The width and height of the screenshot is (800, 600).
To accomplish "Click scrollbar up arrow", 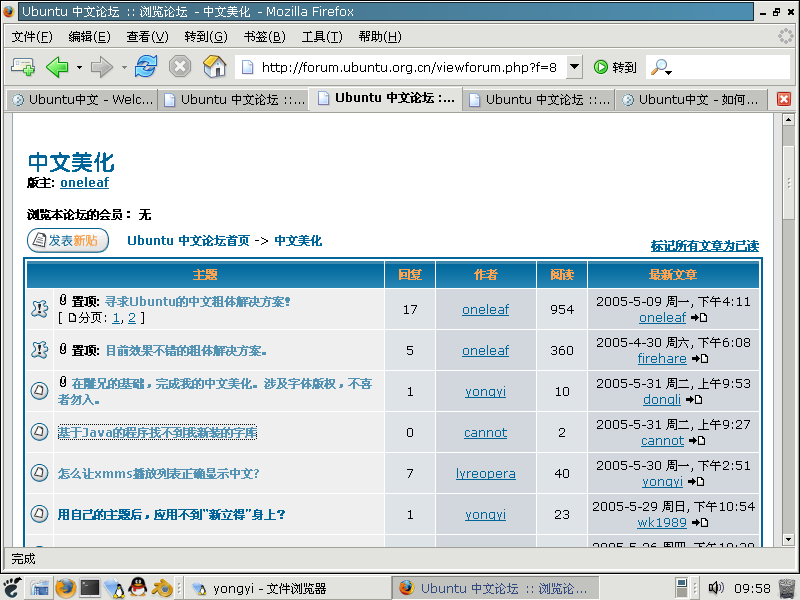I will [788, 120].
